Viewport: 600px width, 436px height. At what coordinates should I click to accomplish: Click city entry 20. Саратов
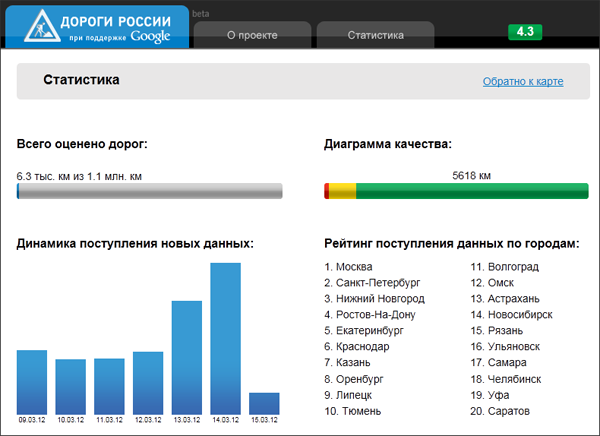coord(500,411)
